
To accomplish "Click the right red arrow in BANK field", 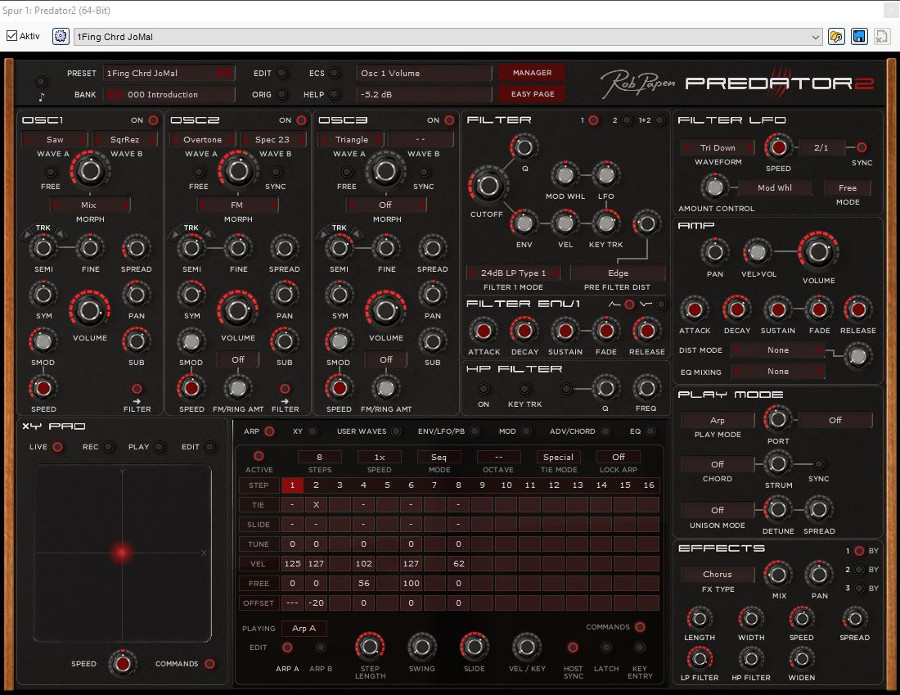I will [119, 94].
